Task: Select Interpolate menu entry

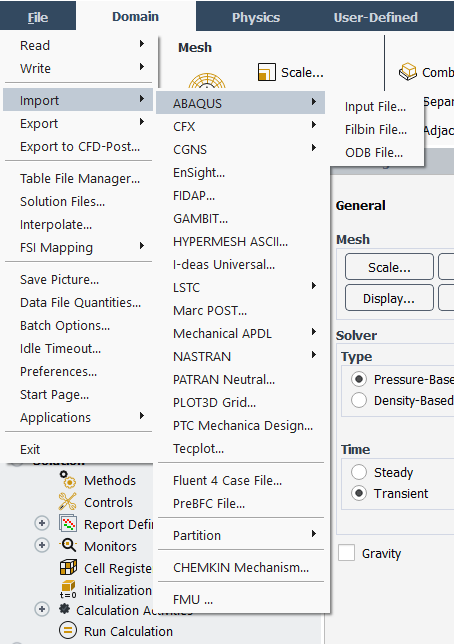Action: [x=78, y=224]
